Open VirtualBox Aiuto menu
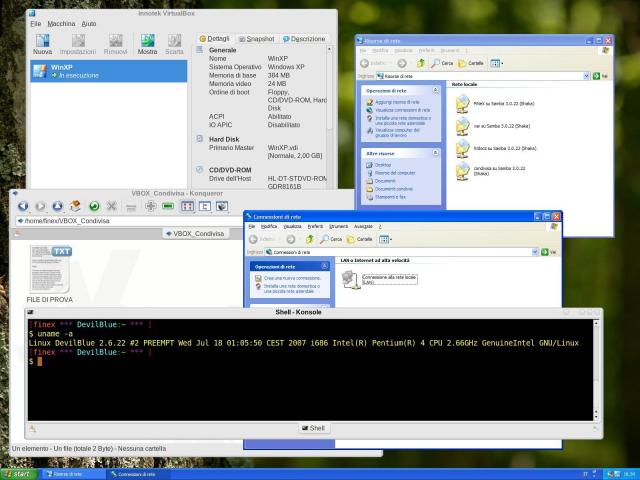This screenshot has height=480, width=640. [89, 24]
